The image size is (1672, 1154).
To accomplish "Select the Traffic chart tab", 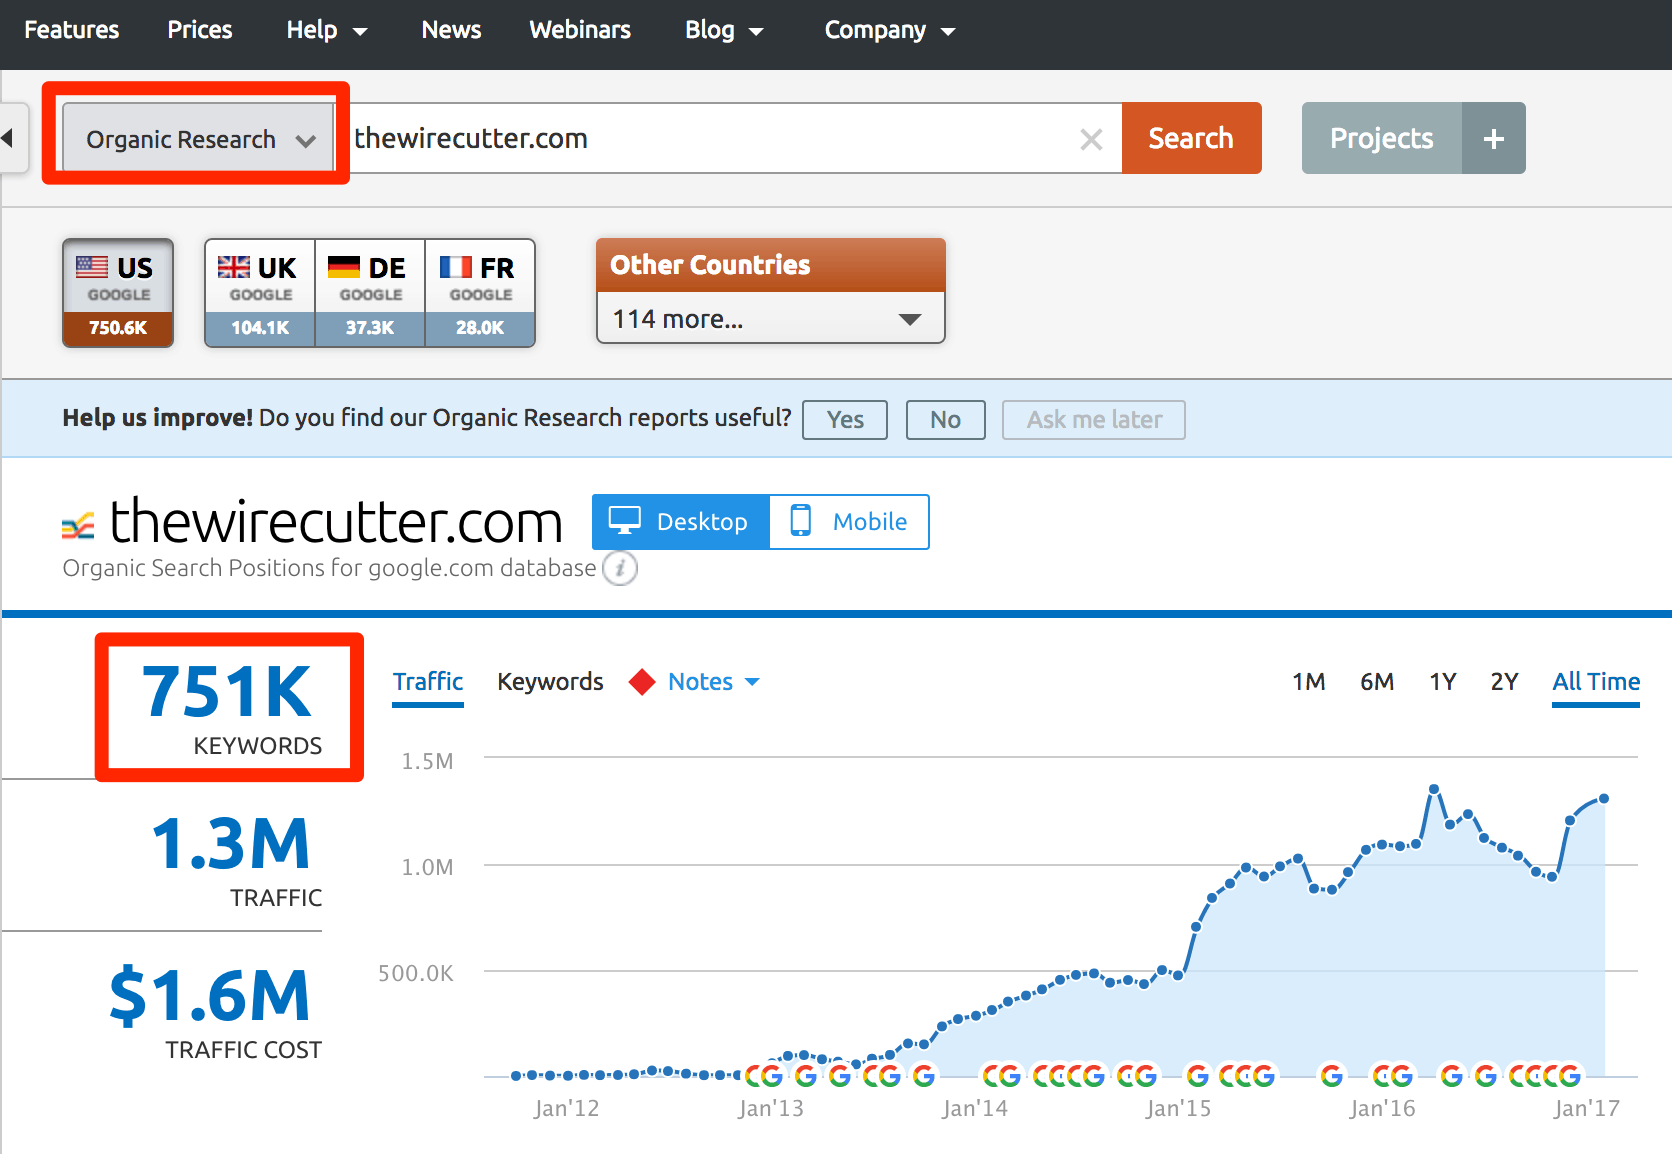I will [428, 682].
